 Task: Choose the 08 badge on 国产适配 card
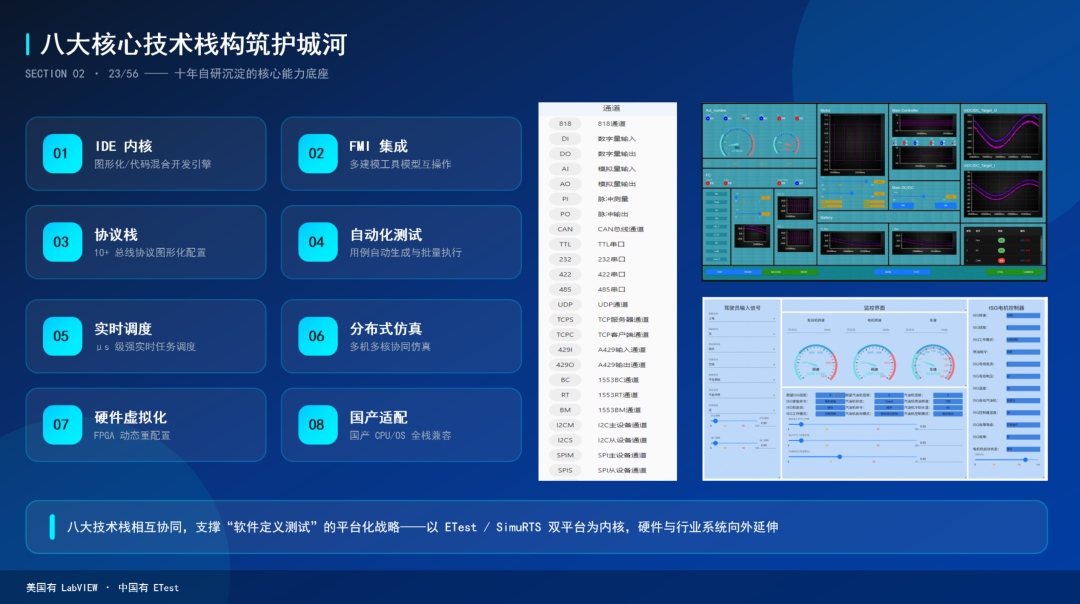coord(318,424)
